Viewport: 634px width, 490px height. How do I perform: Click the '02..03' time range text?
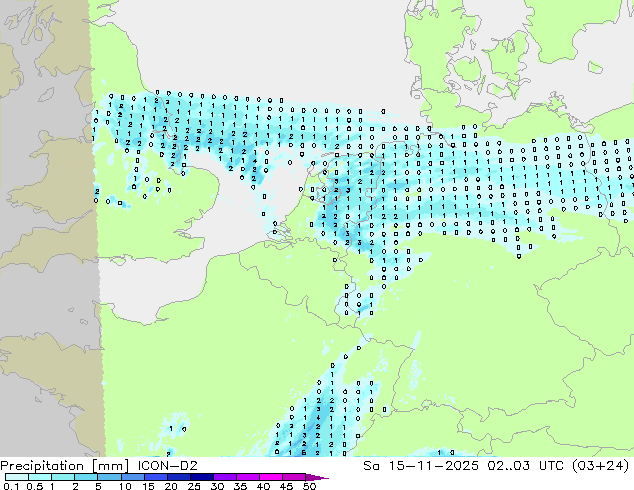(x=508, y=466)
